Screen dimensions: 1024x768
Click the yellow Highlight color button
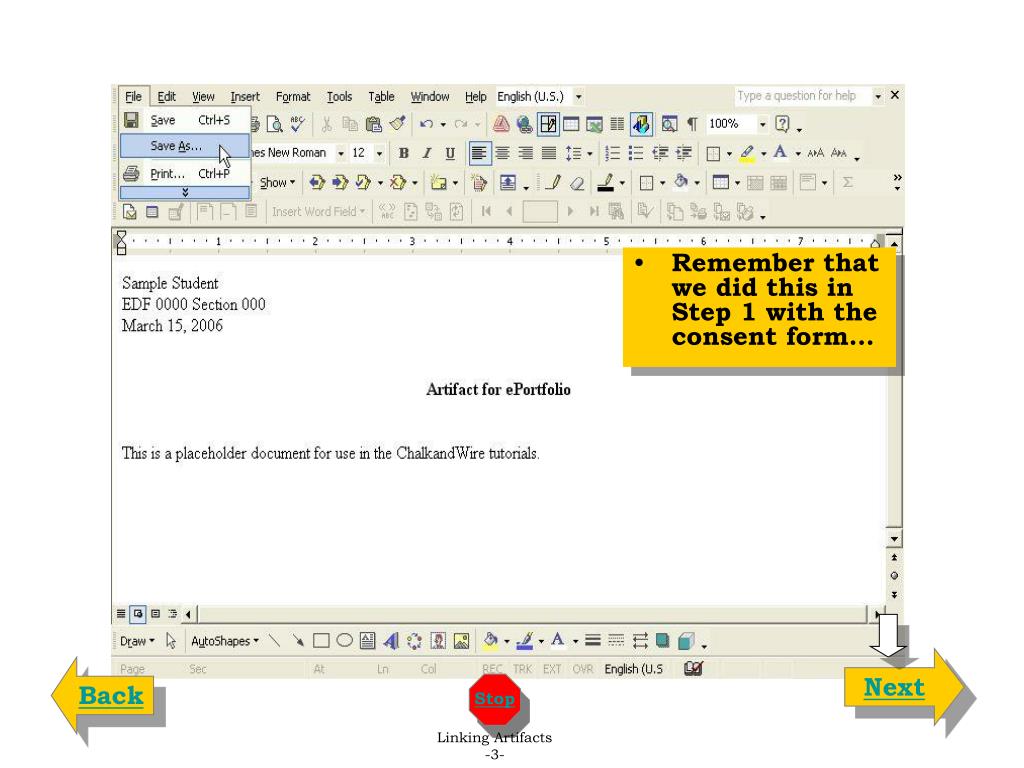[747, 153]
